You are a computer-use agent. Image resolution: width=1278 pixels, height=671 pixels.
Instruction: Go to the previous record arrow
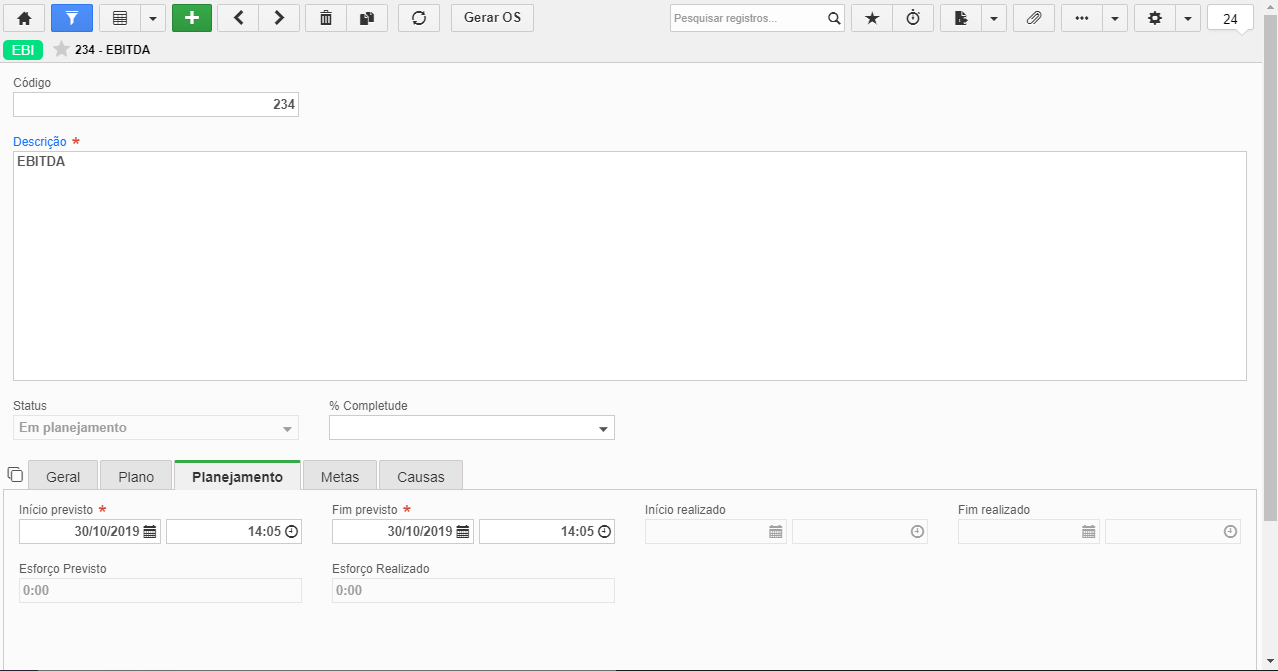pos(237,18)
